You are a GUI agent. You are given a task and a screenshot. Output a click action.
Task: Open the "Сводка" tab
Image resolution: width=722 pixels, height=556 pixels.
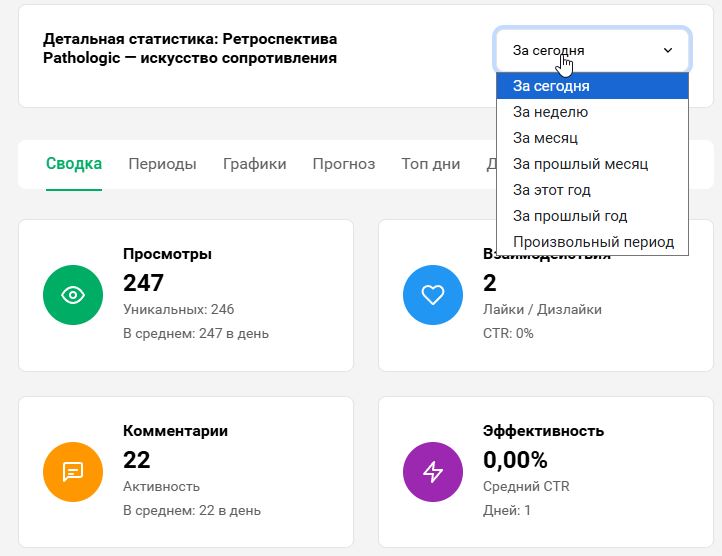tap(74, 164)
